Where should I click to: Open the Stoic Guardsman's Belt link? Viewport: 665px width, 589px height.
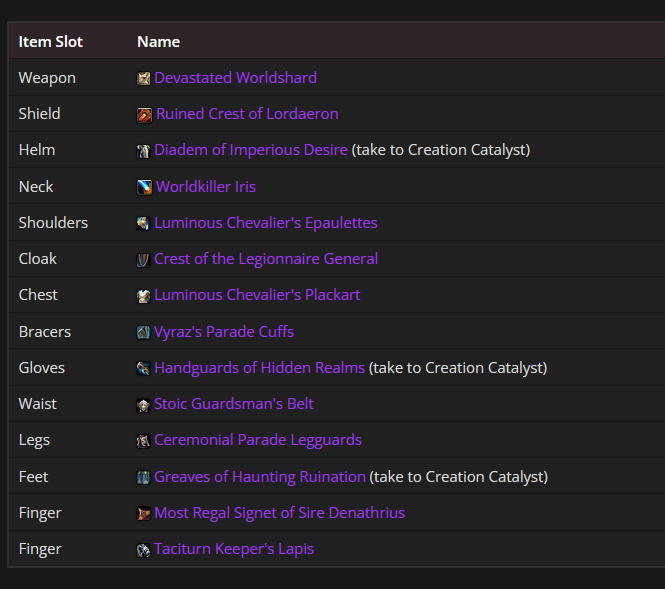tap(234, 404)
